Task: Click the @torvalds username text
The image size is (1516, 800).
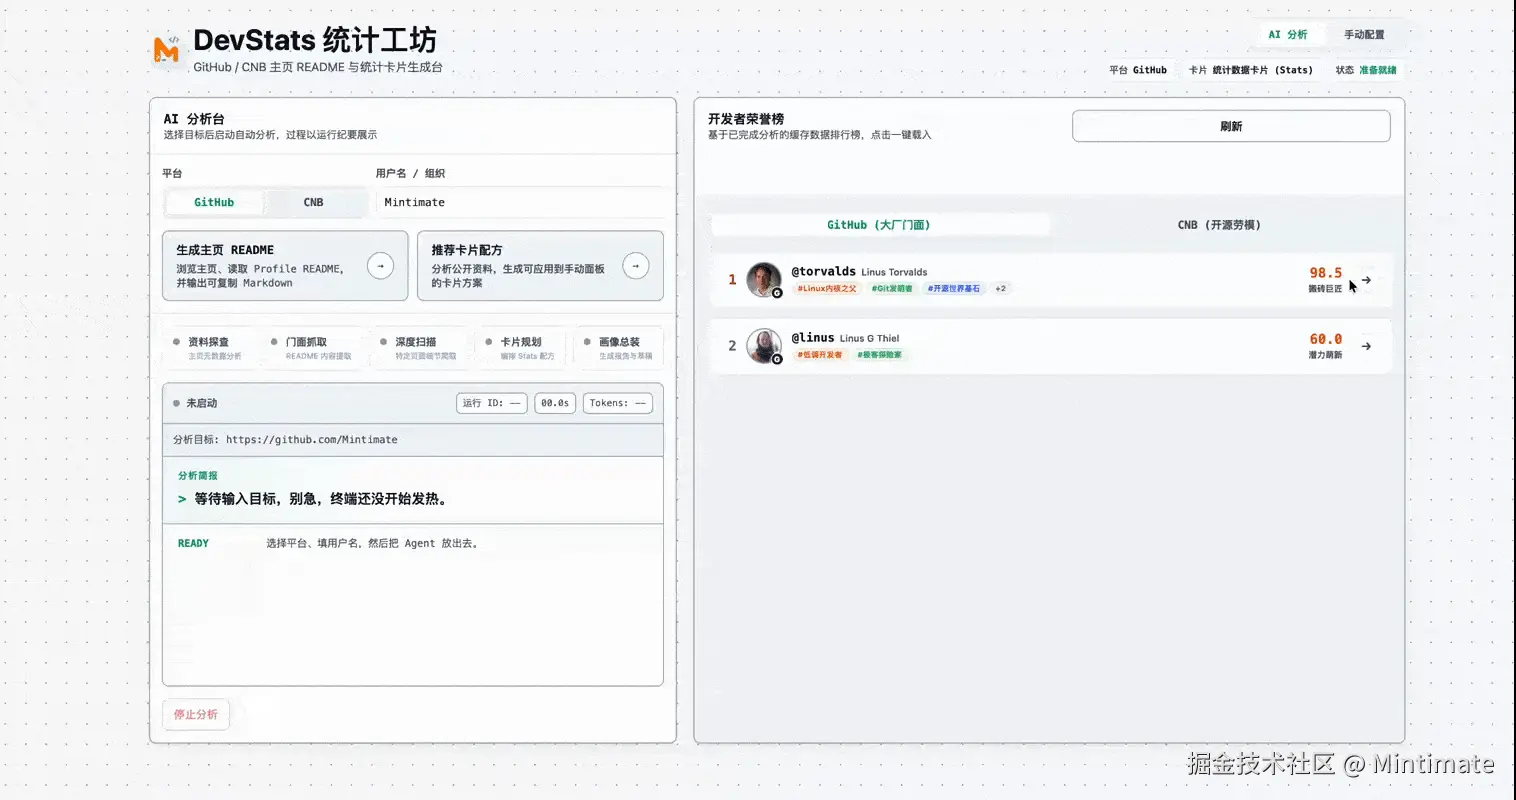Action: (824, 271)
